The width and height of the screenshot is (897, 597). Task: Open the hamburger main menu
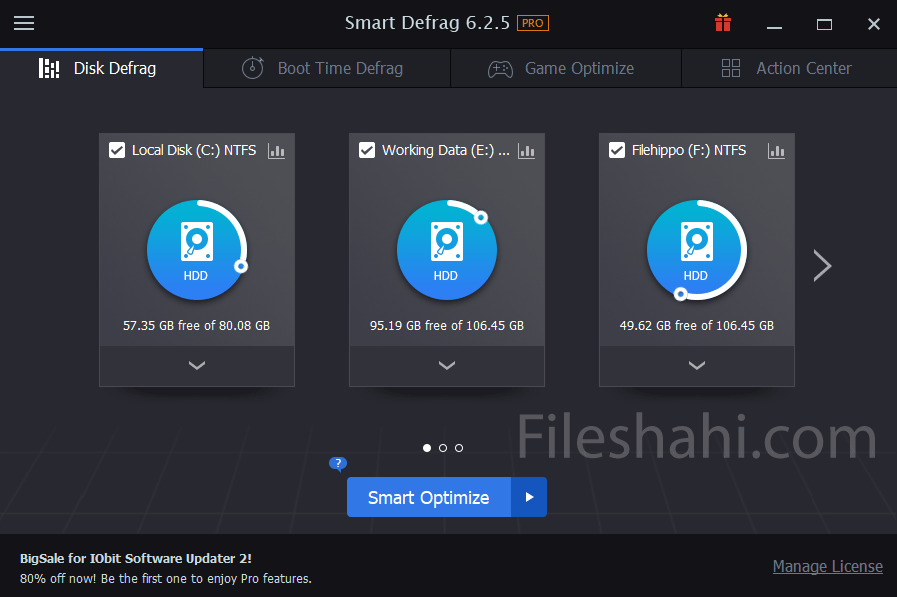24,23
